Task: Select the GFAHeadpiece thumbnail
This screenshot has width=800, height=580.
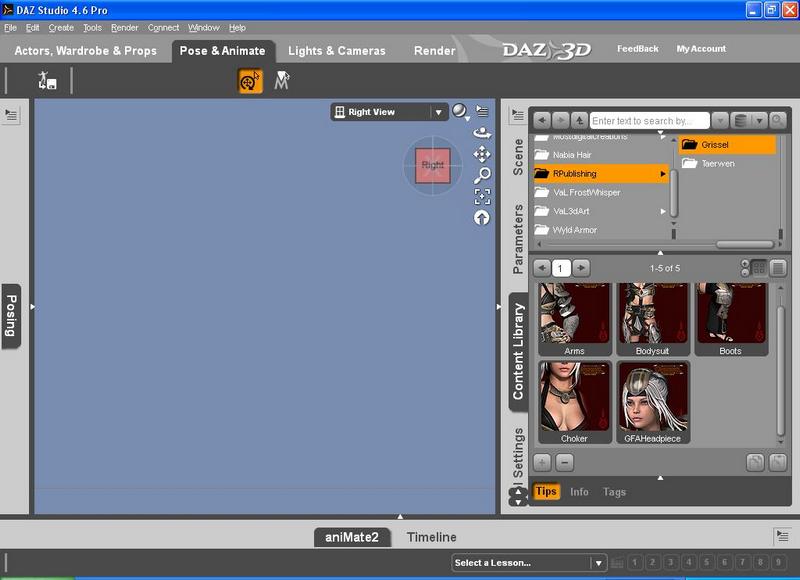Action: click(x=653, y=402)
